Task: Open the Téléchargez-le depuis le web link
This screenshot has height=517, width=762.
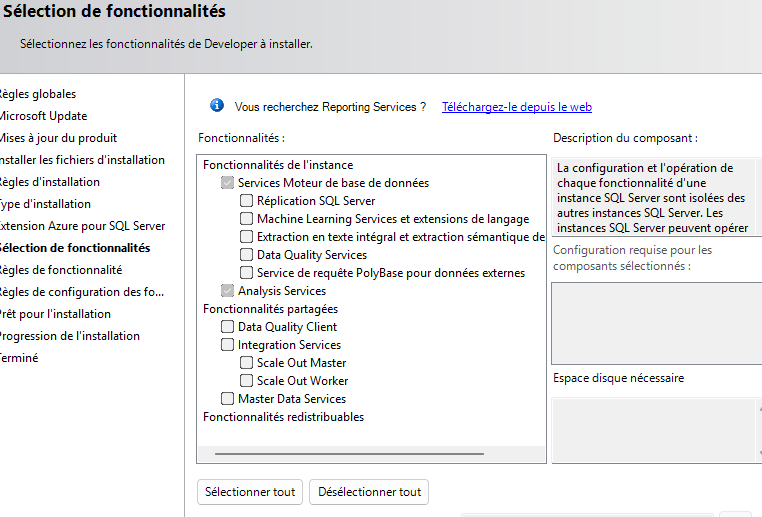Action: (517, 107)
